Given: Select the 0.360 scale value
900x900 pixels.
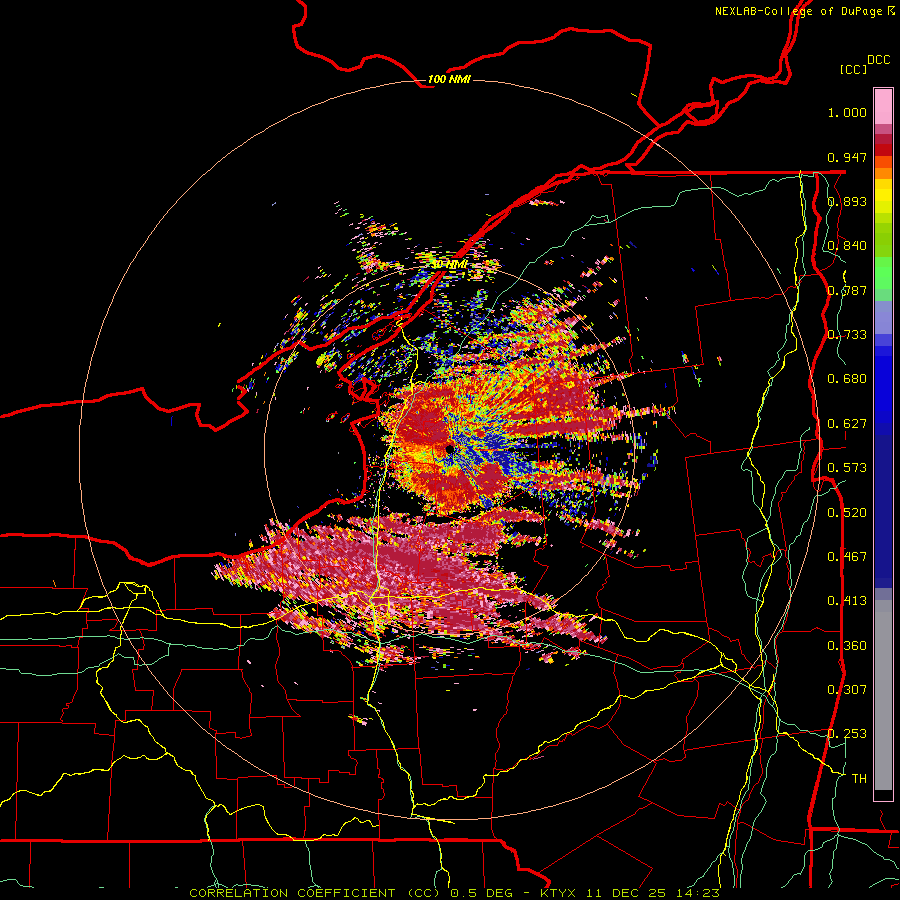Looking at the screenshot, I should (x=847, y=646).
